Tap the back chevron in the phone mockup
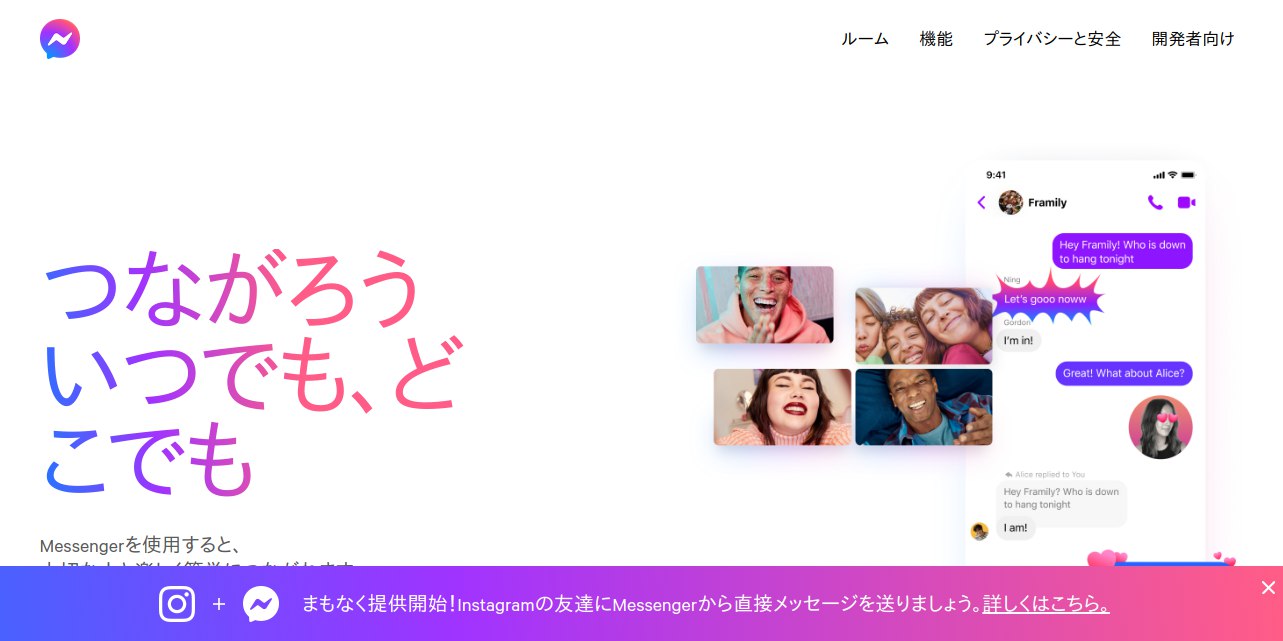The width and height of the screenshot is (1283, 641). click(x=981, y=202)
